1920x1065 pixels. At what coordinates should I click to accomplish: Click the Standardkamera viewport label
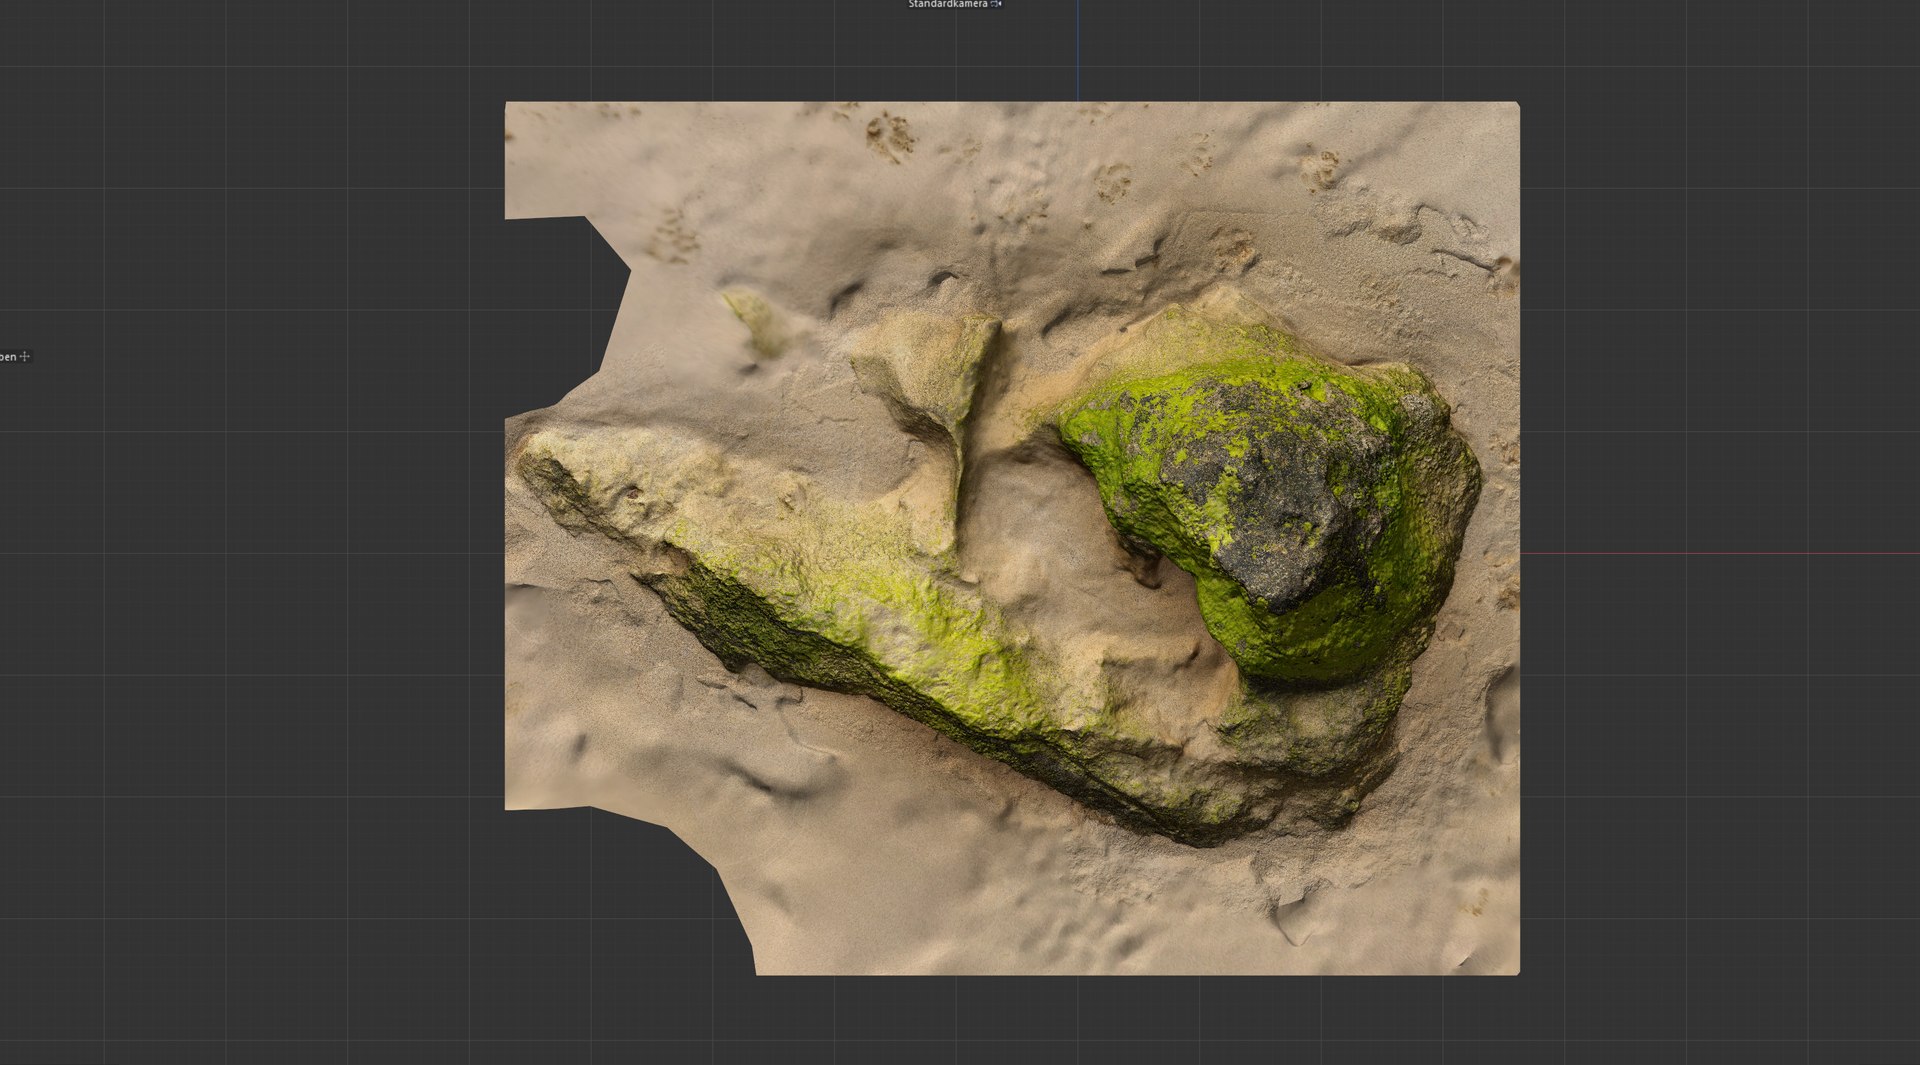pos(947,4)
